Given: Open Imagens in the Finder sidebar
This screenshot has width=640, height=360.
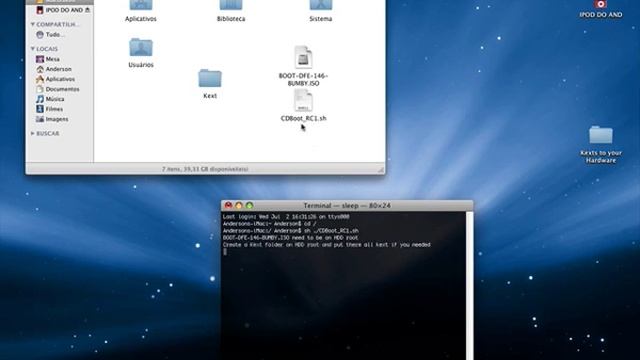Looking at the screenshot, I should click(52, 119).
